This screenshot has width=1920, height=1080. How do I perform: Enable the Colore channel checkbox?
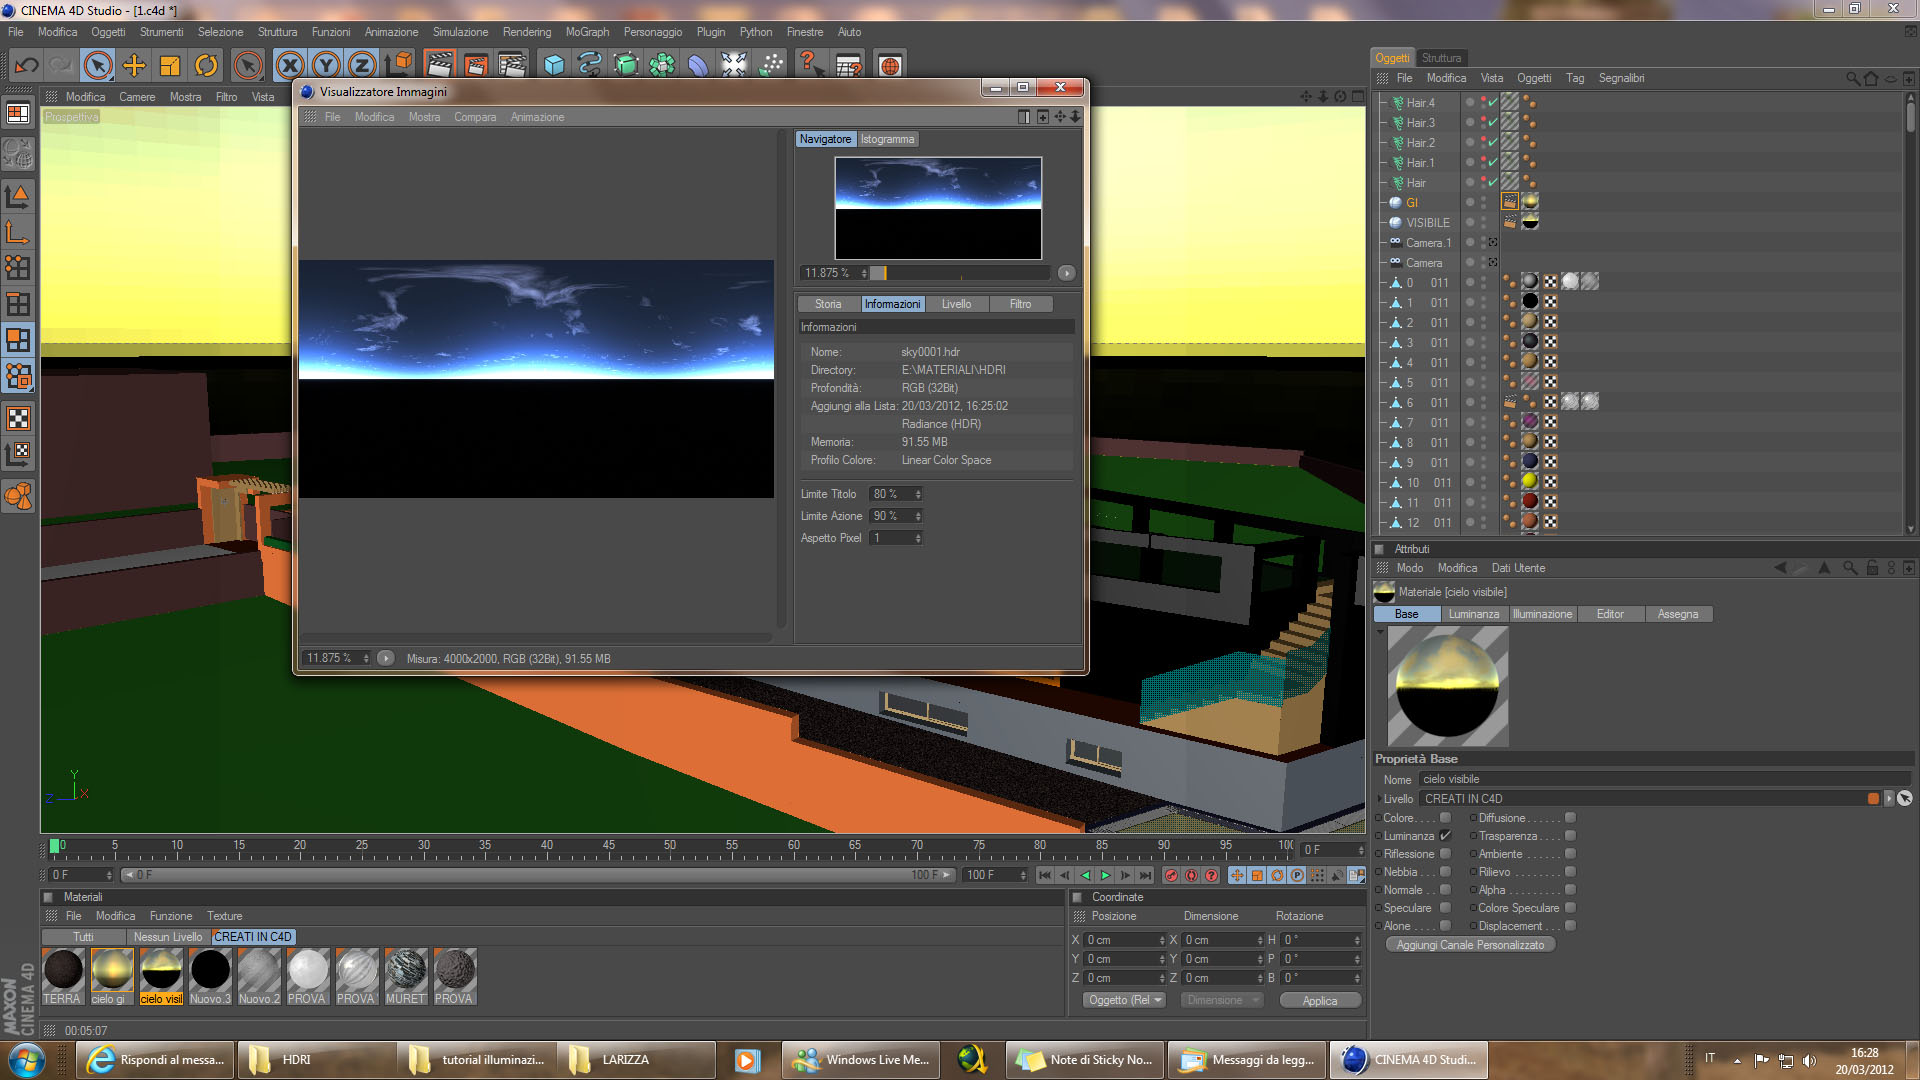1445,818
